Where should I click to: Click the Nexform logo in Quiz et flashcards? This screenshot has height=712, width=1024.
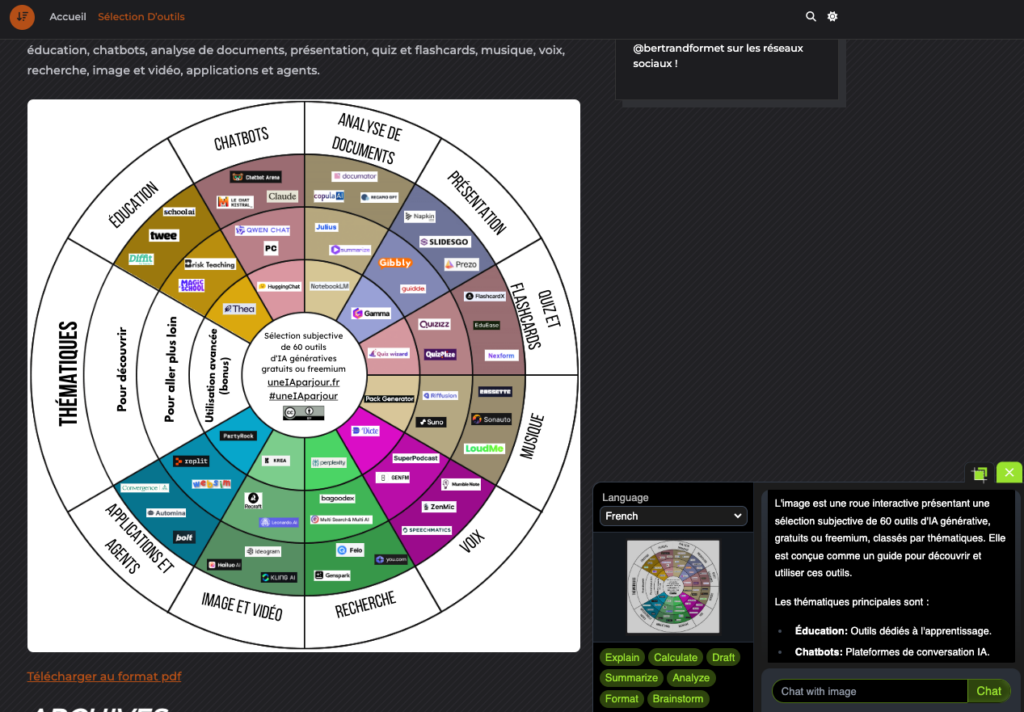[x=501, y=355]
